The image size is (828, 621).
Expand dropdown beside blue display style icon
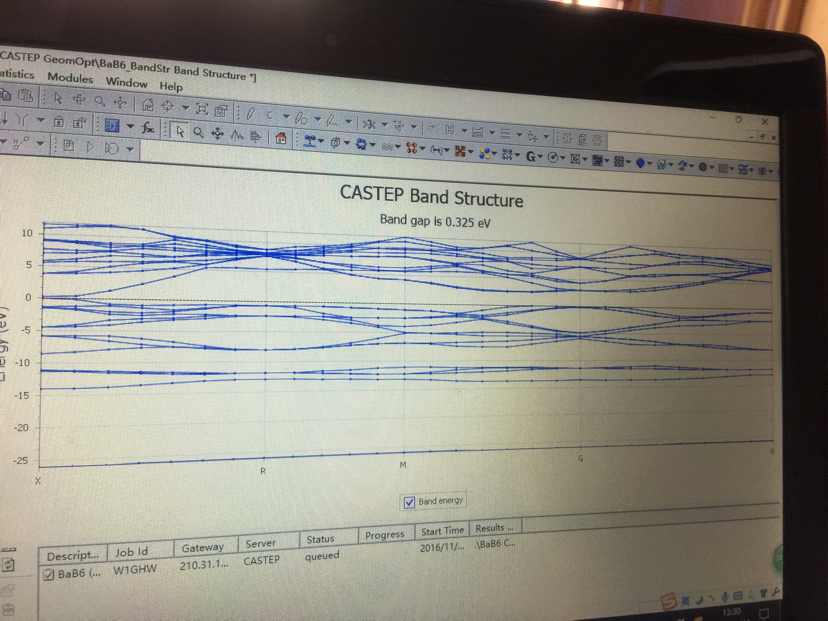(x=130, y=126)
